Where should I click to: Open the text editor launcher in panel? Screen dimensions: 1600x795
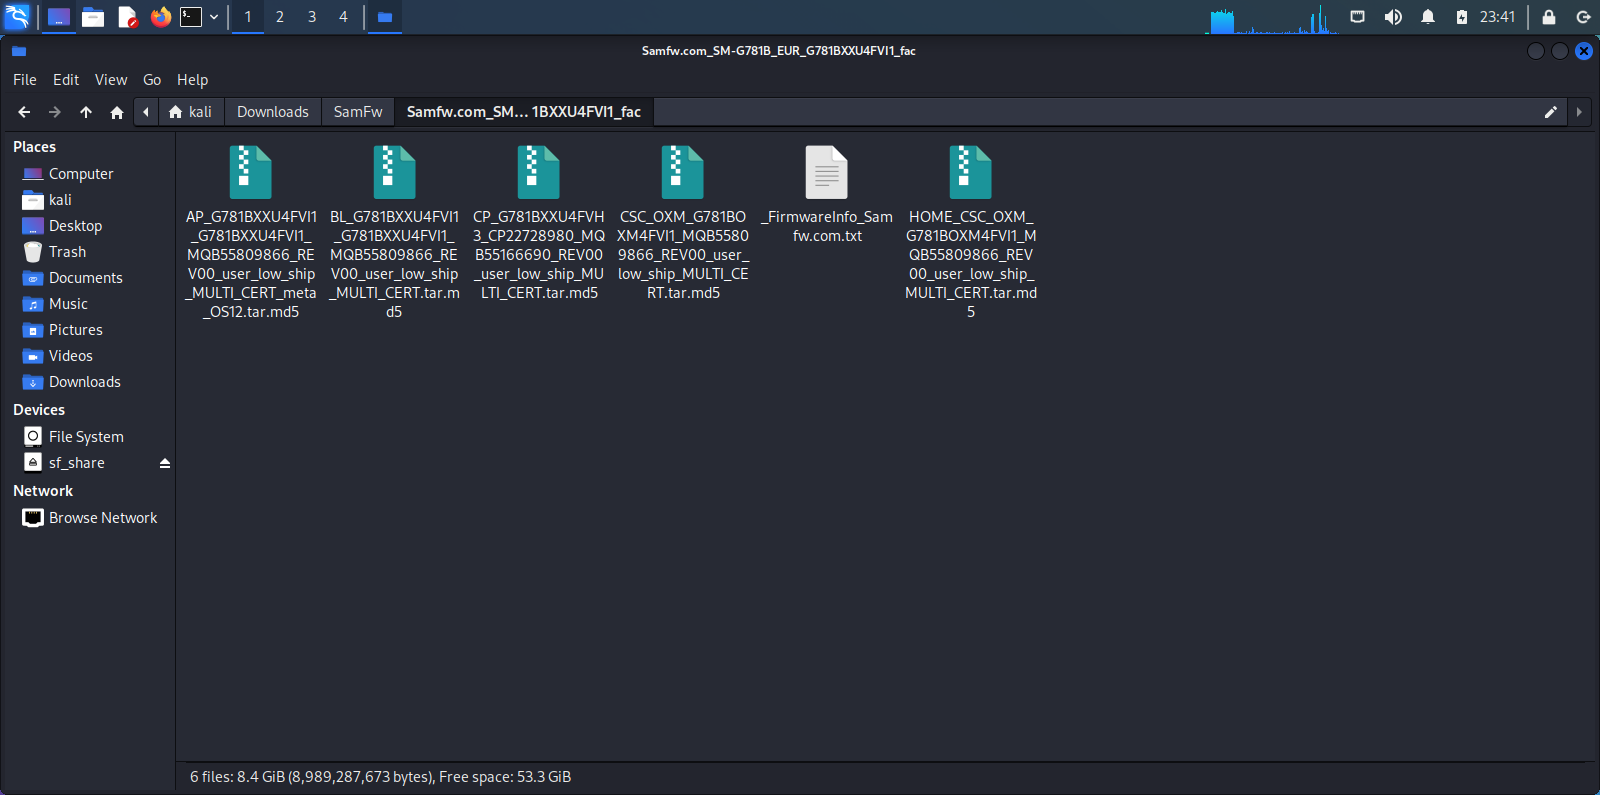point(127,17)
